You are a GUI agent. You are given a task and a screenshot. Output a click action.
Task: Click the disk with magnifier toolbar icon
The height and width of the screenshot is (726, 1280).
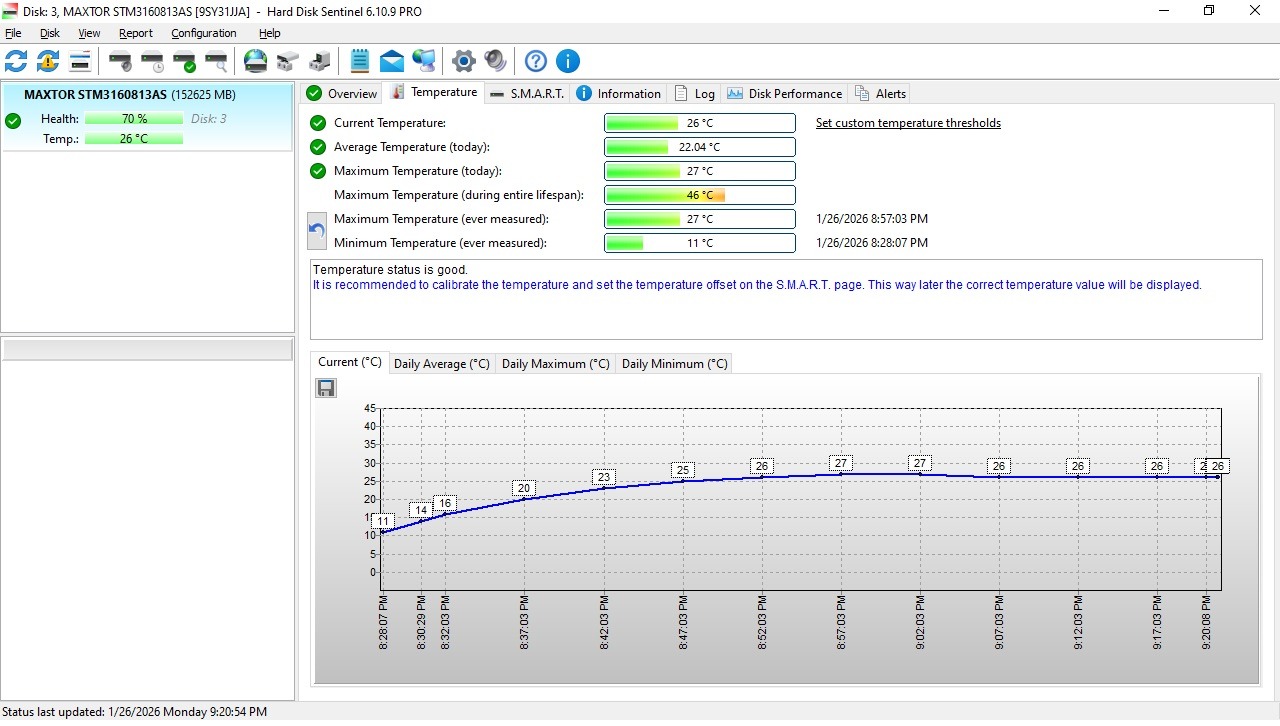(216, 61)
